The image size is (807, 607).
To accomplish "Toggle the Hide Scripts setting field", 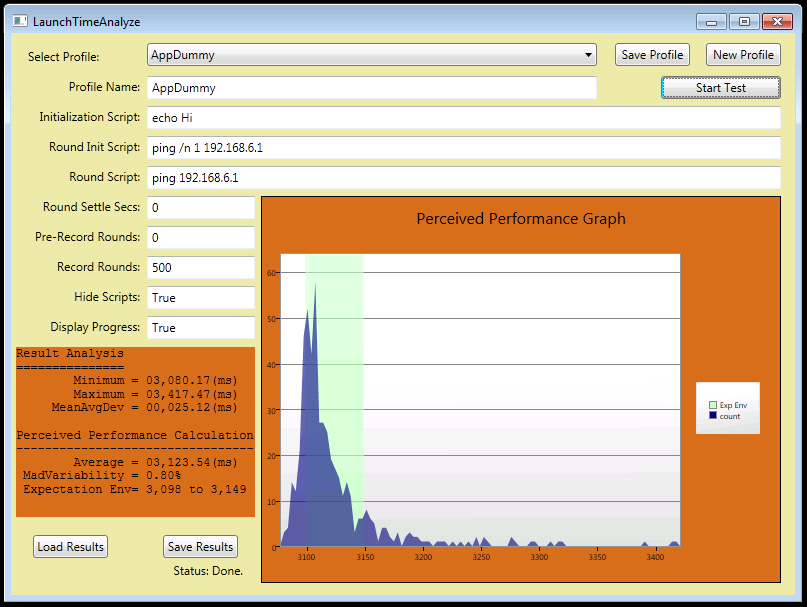I will [x=200, y=298].
